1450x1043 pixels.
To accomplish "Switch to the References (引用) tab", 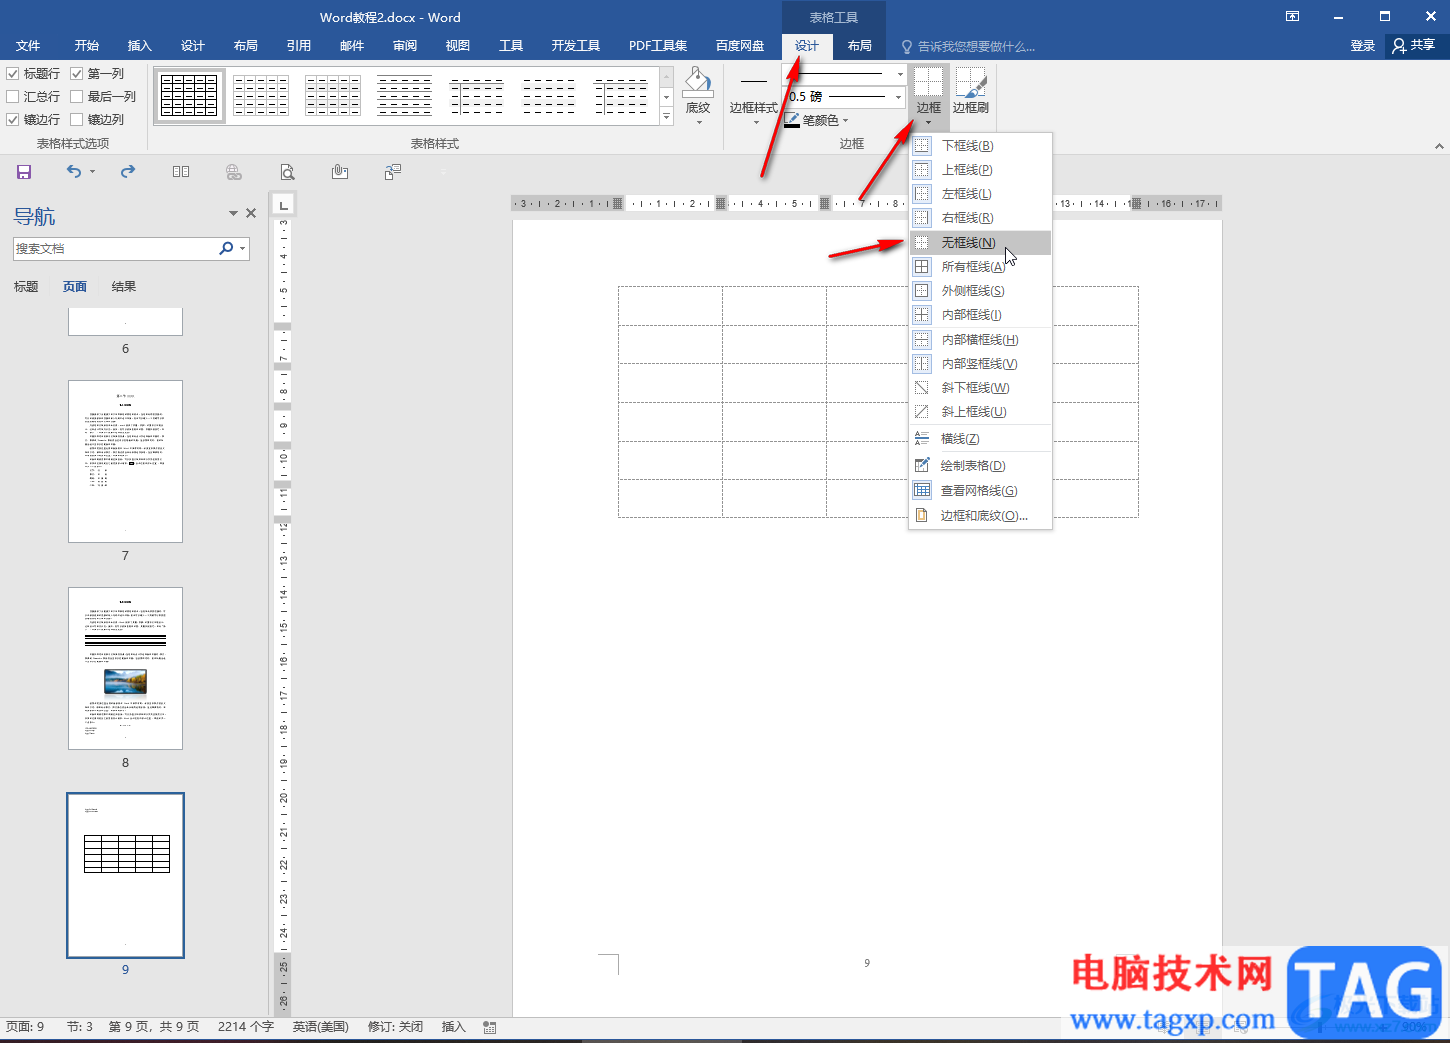I will [x=299, y=46].
